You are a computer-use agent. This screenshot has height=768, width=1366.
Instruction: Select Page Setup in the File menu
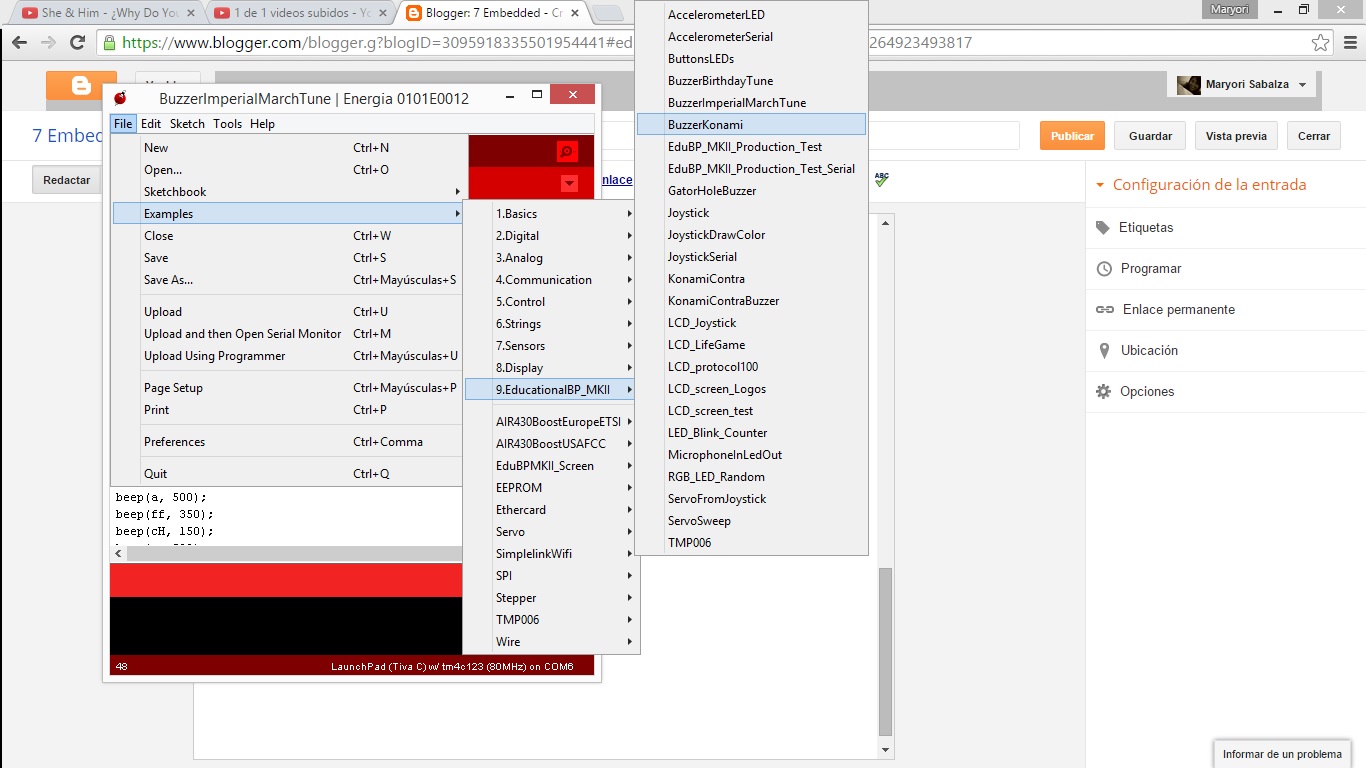point(288,388)
